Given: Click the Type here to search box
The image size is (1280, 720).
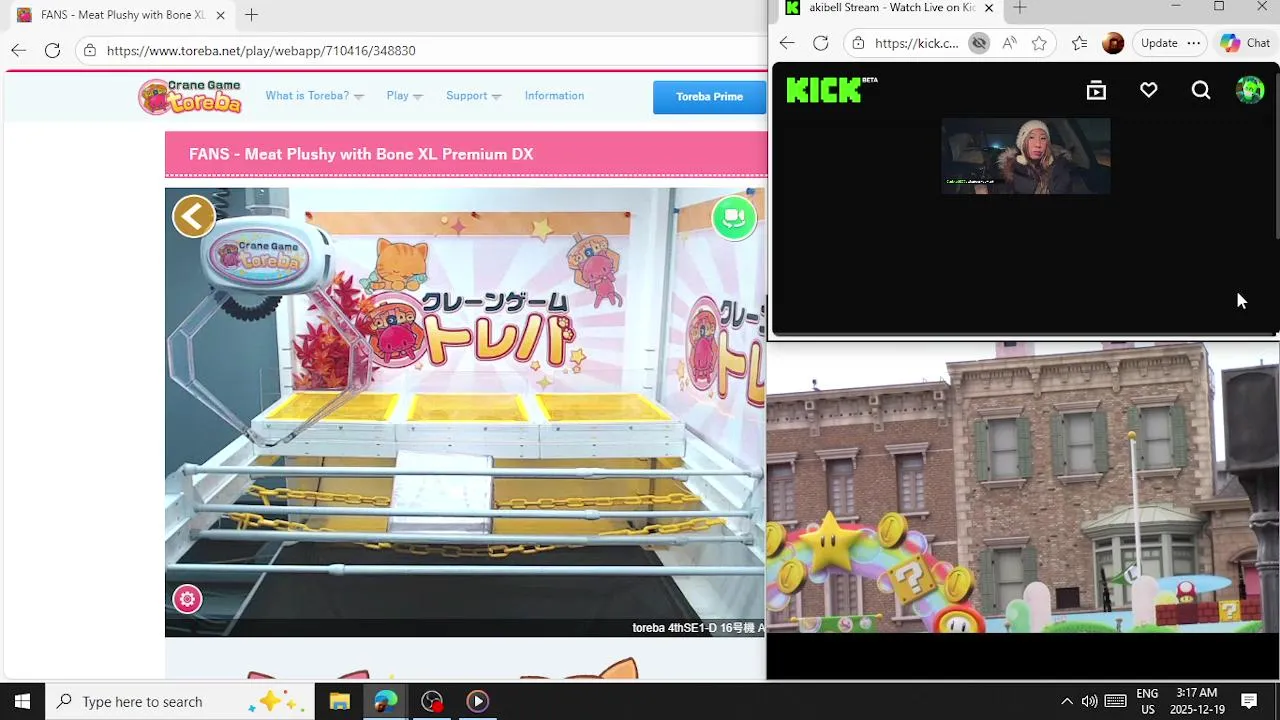Looking at the screenshot, I should [180, 701].
